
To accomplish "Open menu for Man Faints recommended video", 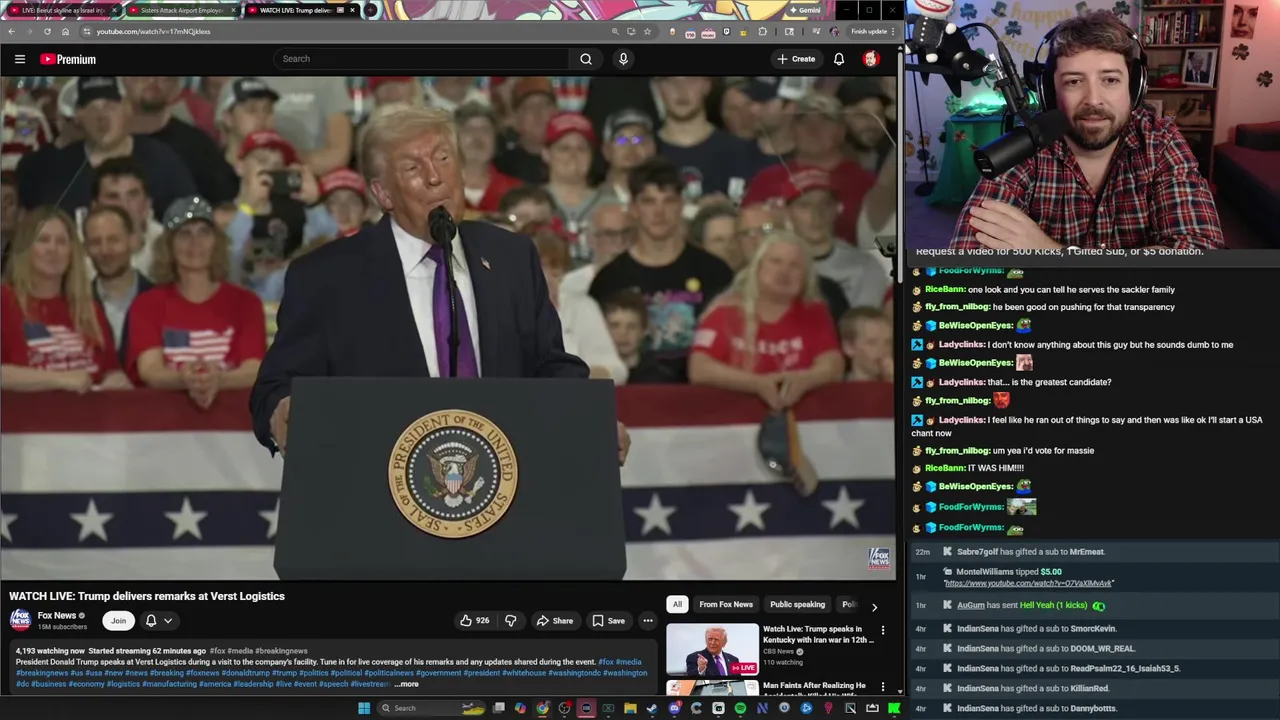I will (x=882, y=687).
